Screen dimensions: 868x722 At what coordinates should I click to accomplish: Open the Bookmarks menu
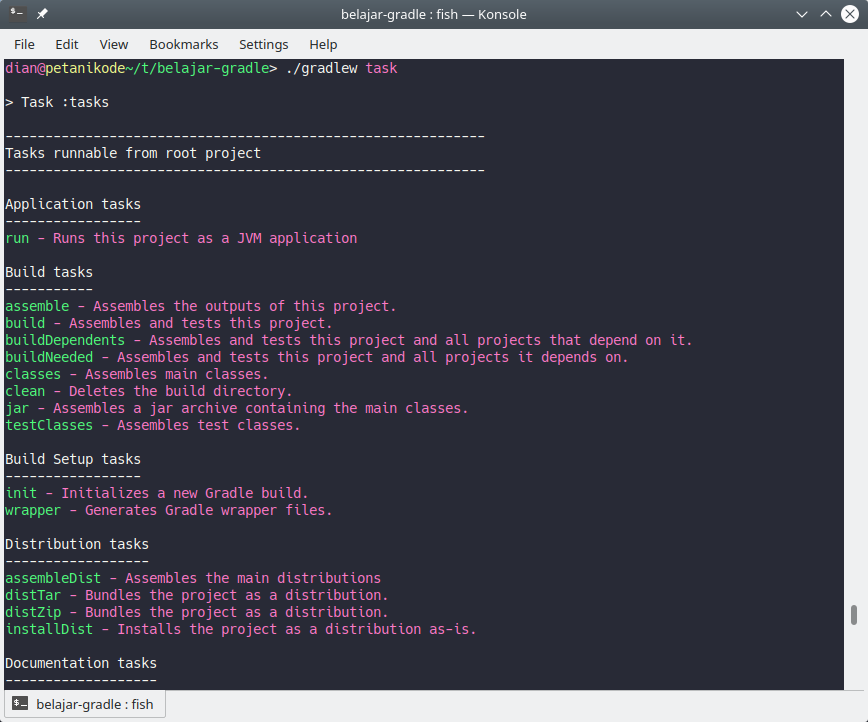(x=183, y=44)
